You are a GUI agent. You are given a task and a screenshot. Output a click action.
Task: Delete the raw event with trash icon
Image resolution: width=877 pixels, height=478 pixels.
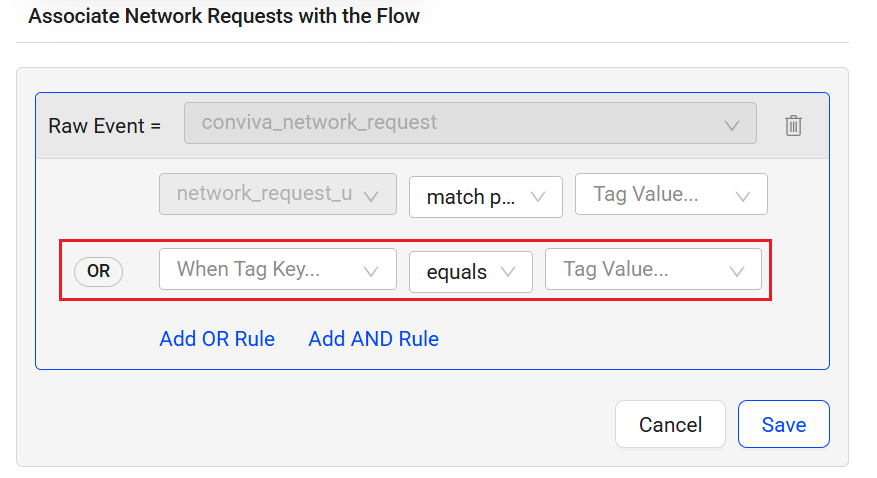(793, 125)
